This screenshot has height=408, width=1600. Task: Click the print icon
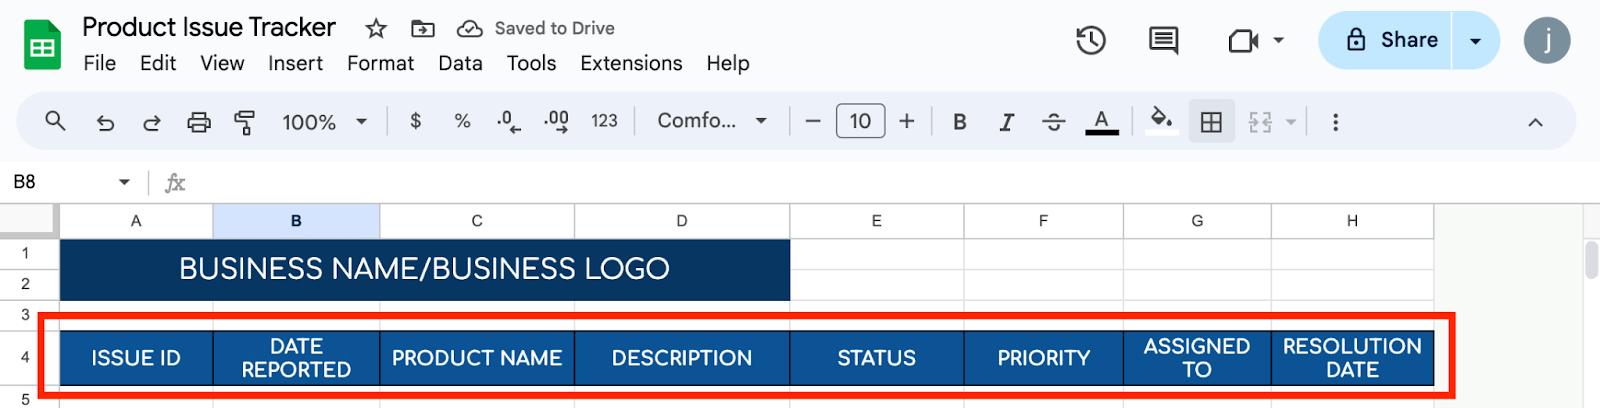(x=199, y=122)
